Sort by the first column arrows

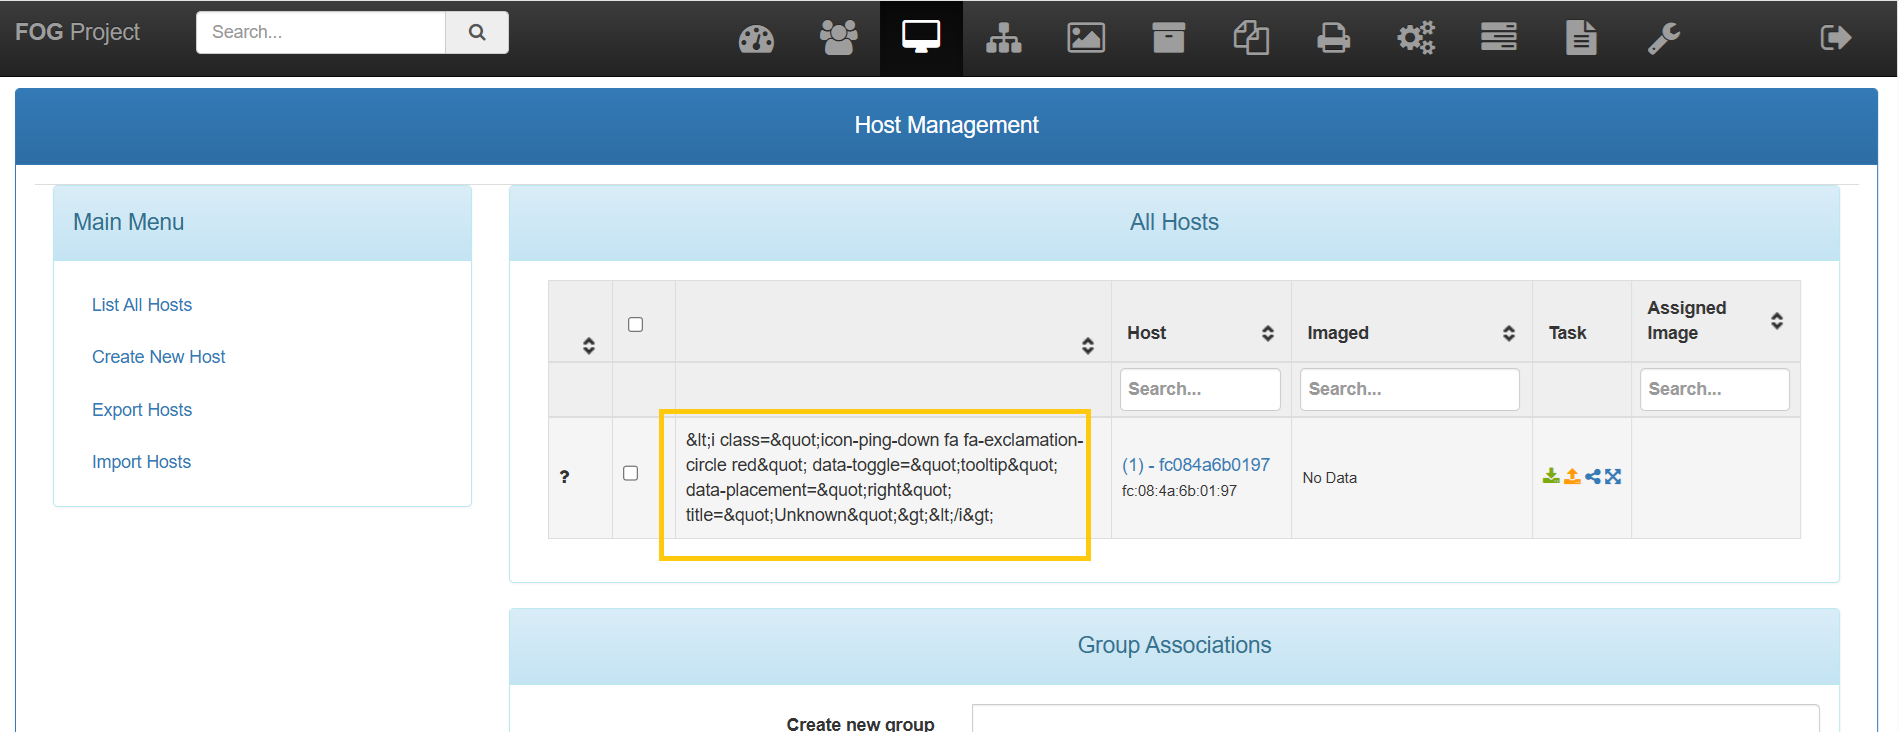pyautogui.click(x=588, y=346)
